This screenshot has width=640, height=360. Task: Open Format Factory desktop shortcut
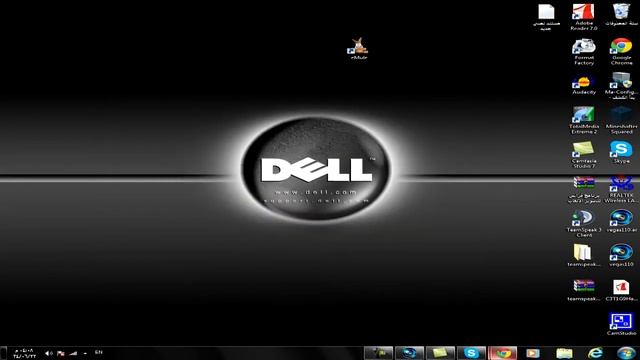[x=584, y=51]
